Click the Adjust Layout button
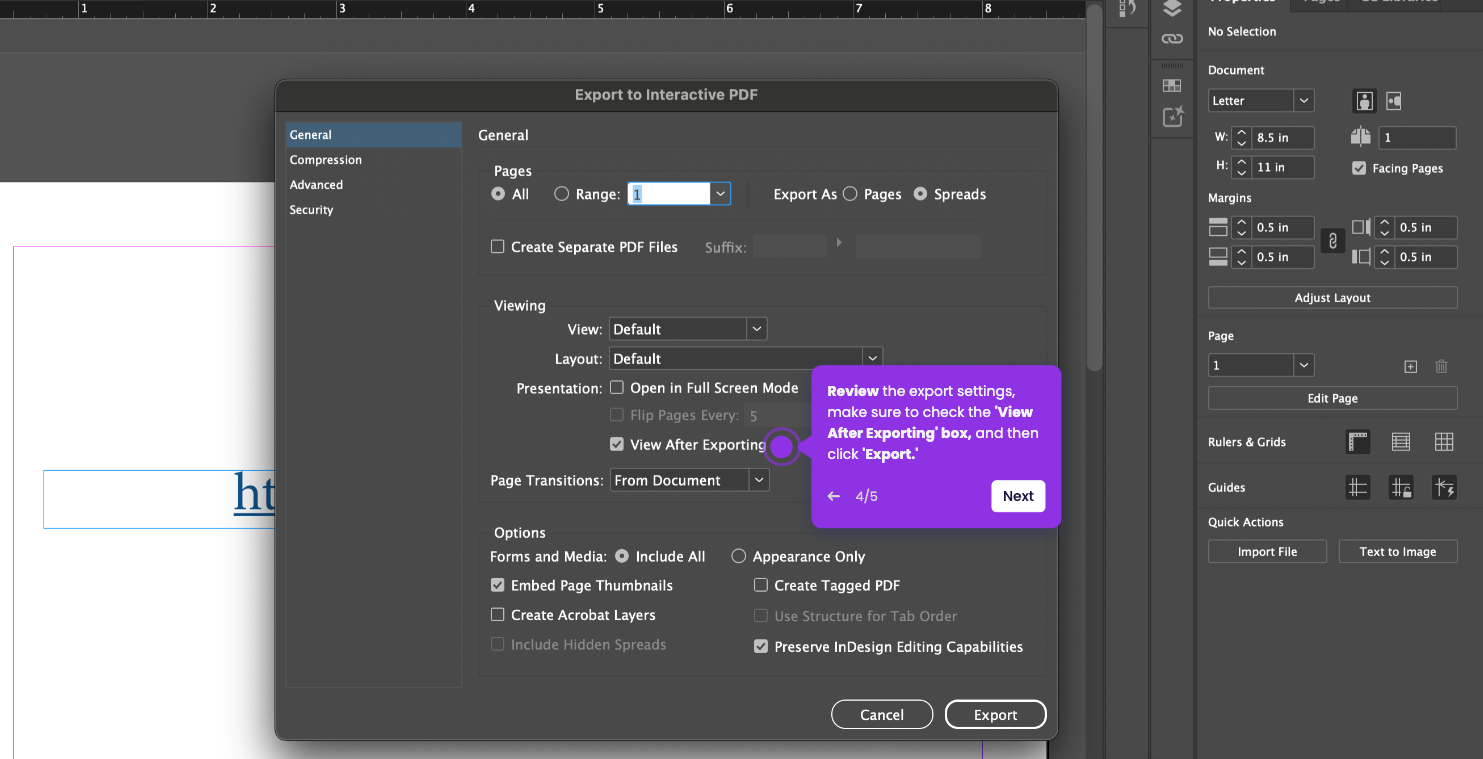The height and width of the screenshot is (759, 1483). tap(1332, 298)
